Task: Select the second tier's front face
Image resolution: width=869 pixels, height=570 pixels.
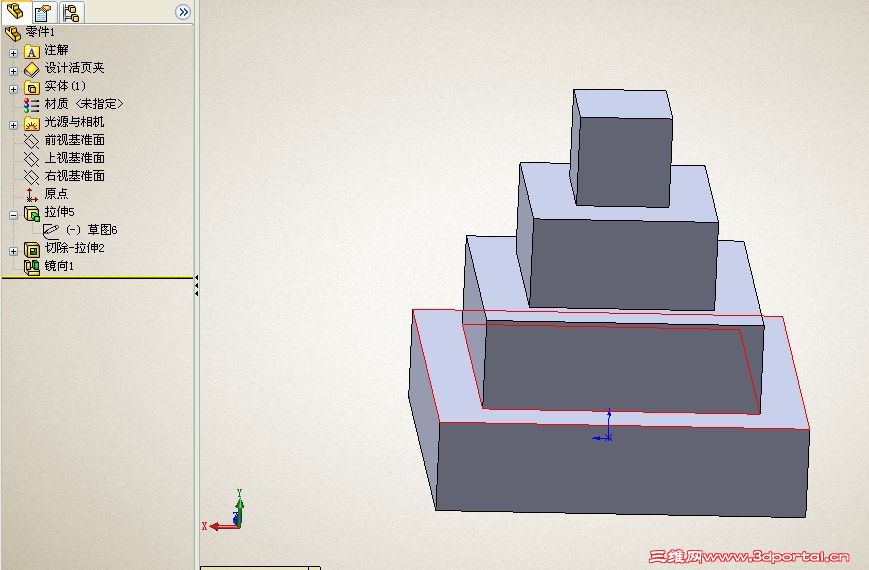Action: (x=621, y=367)
